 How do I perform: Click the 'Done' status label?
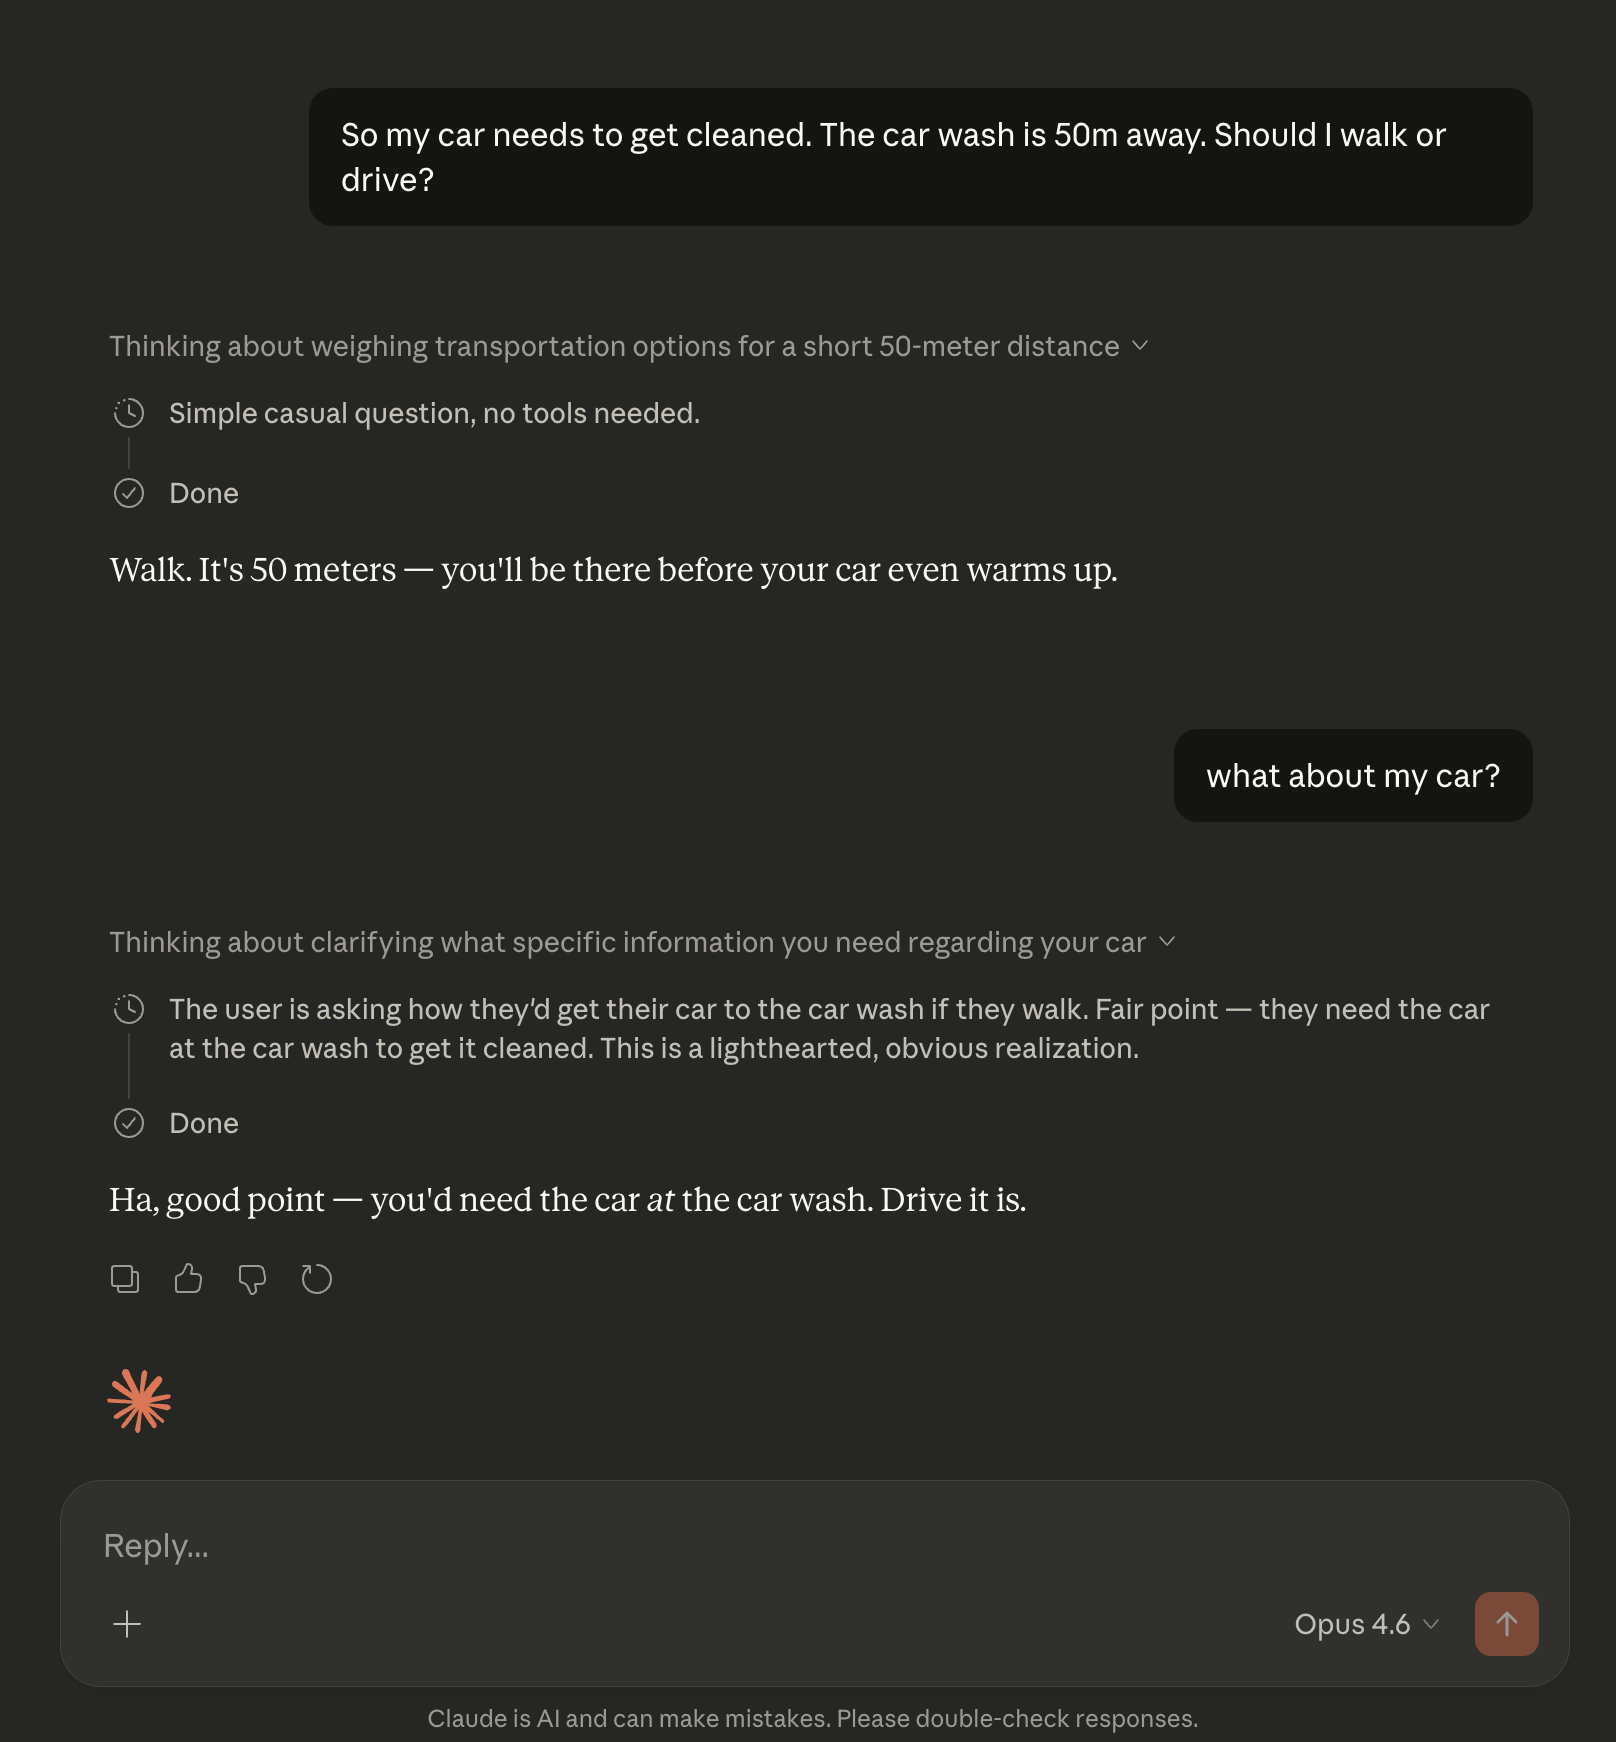click(x=204, y=492)
